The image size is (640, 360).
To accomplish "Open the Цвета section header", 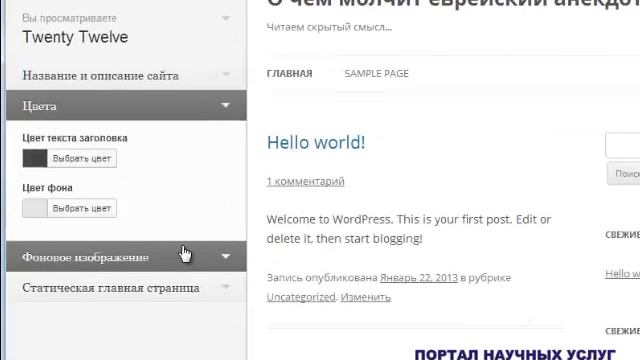I will pos(126,105).
